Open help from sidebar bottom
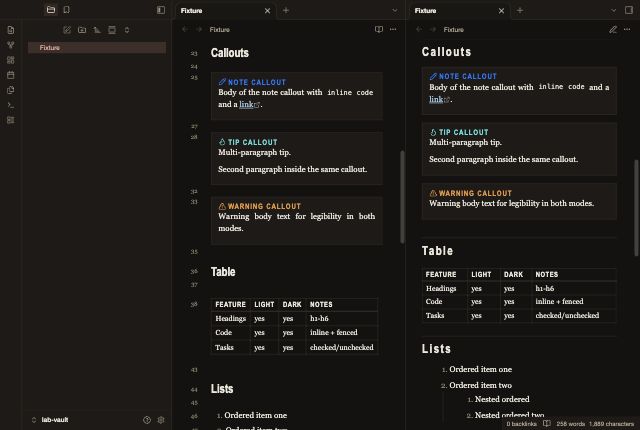The width and height of the screenshot is (640, 430). tap(147, 420)
